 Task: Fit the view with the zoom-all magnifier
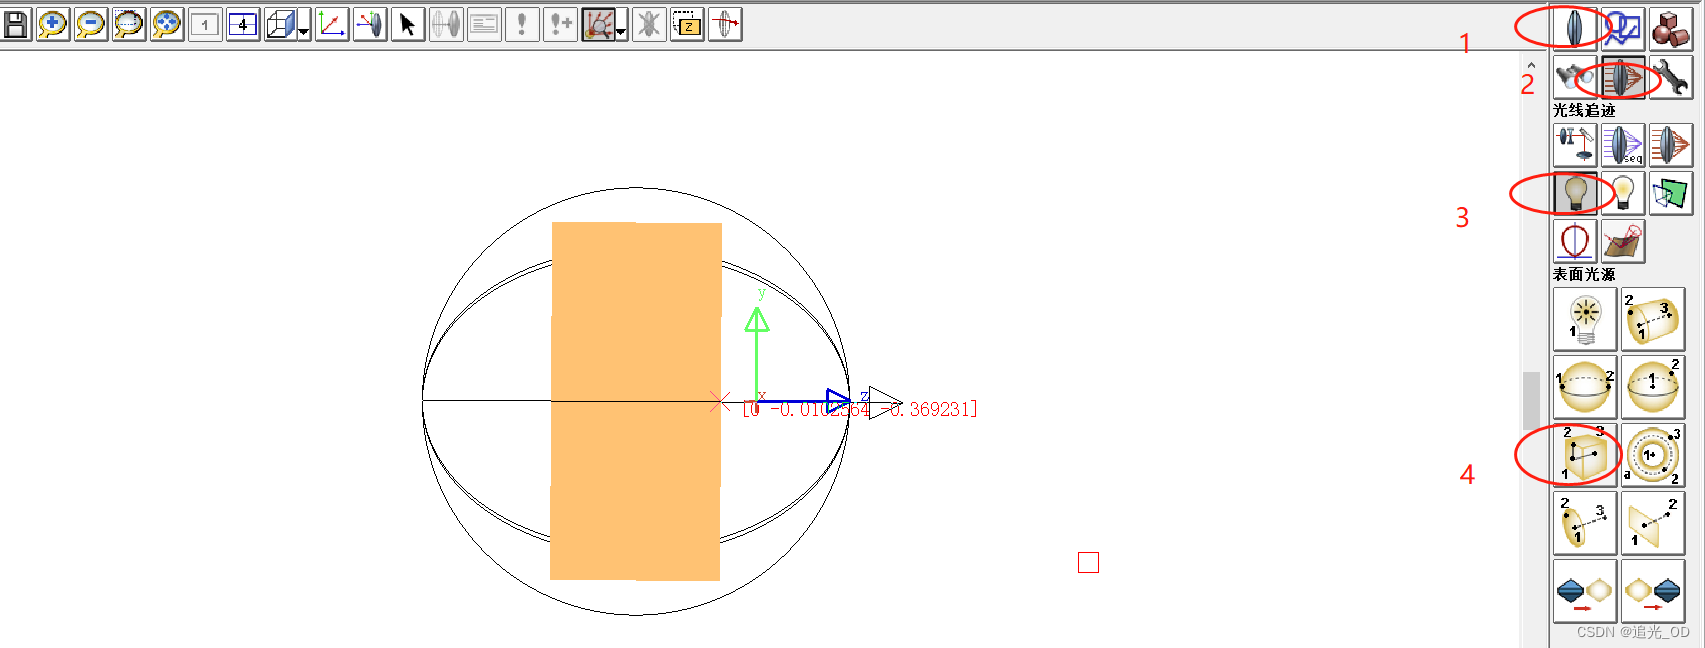point(167,24)
